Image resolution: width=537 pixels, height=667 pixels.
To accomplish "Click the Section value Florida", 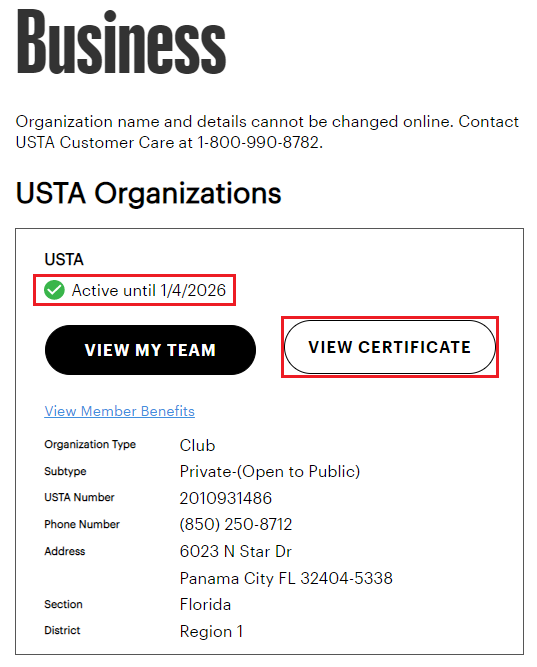I will click(205, 604).
